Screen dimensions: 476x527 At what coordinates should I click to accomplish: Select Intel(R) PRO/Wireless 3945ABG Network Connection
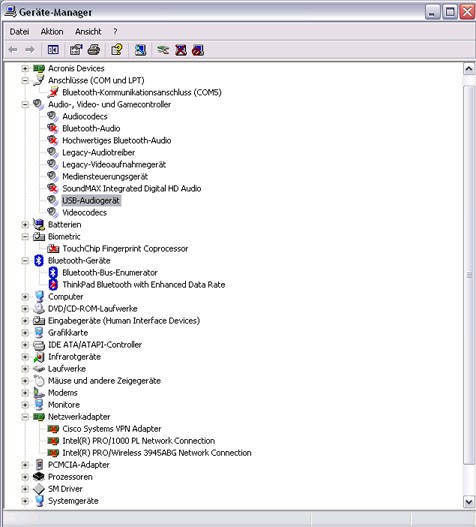pos(157,453)
